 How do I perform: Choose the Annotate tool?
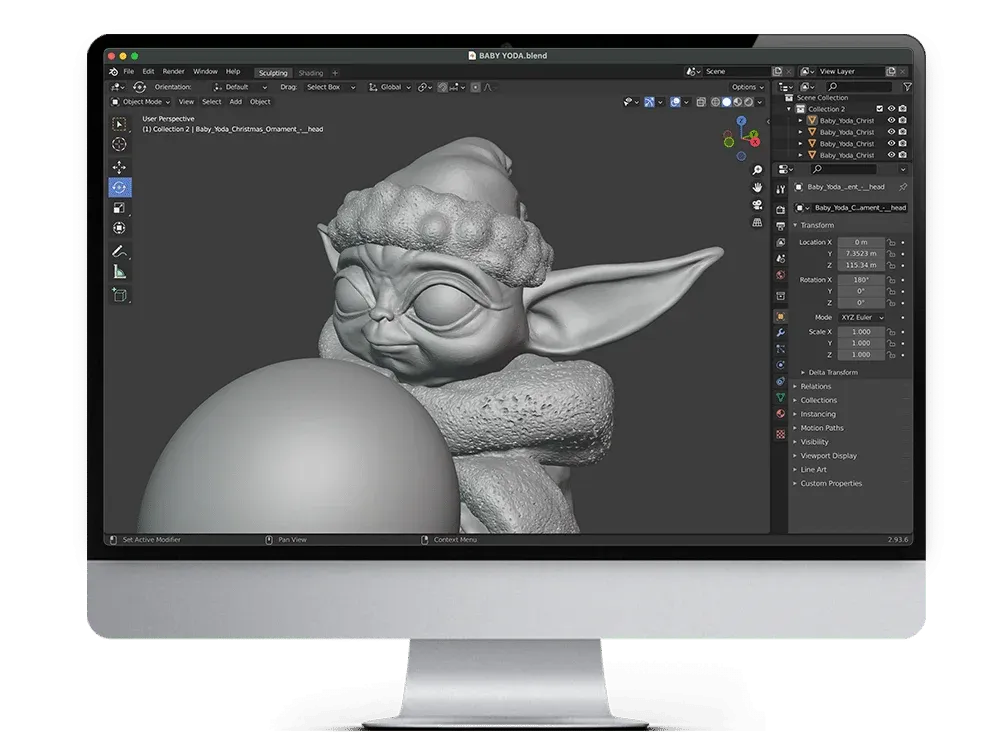(119, 251)
